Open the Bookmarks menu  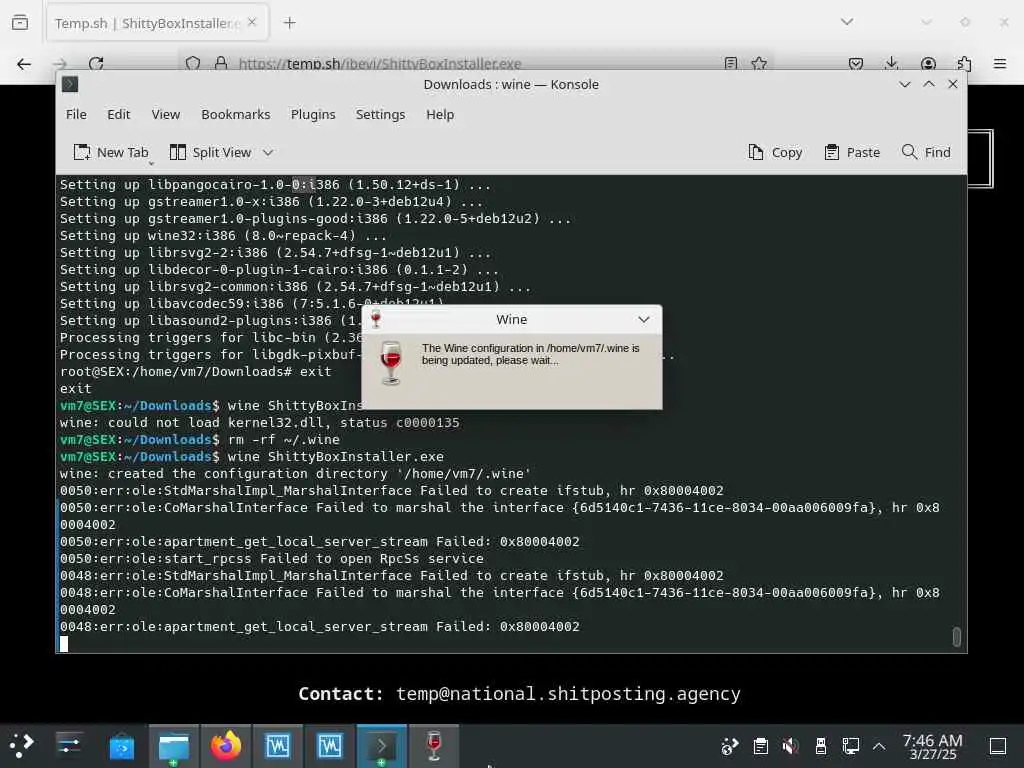236,114
